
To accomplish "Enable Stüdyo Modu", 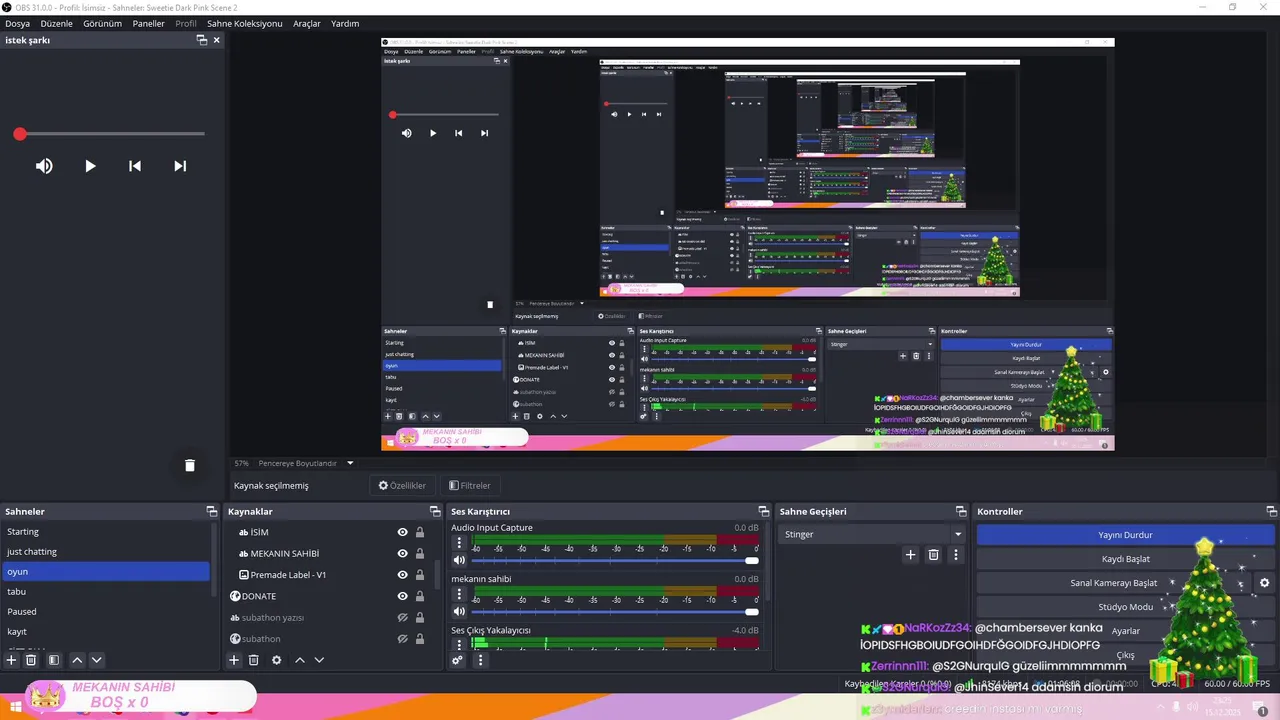I will [x=1125, y=607].
